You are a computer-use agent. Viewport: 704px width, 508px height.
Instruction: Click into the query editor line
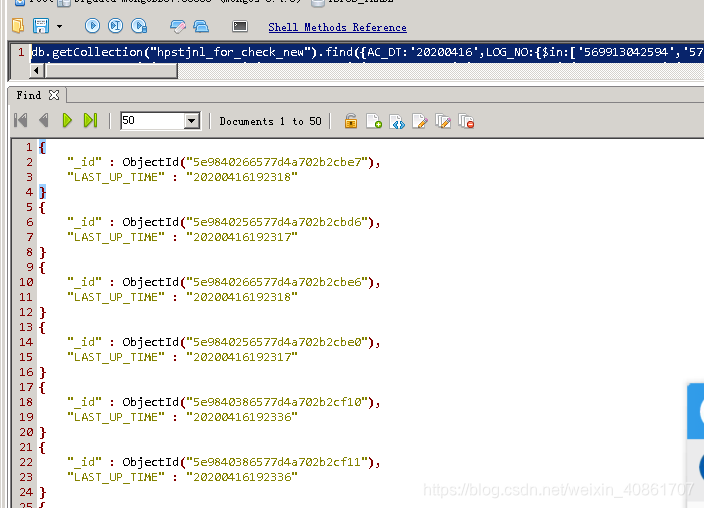(367, 52)
